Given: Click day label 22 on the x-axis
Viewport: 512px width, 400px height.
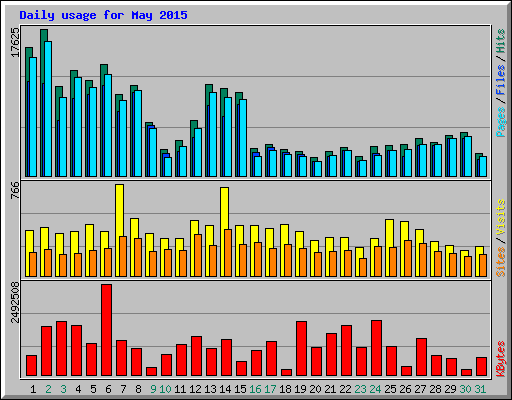Looking at the screenshot, I should [345, 389].
